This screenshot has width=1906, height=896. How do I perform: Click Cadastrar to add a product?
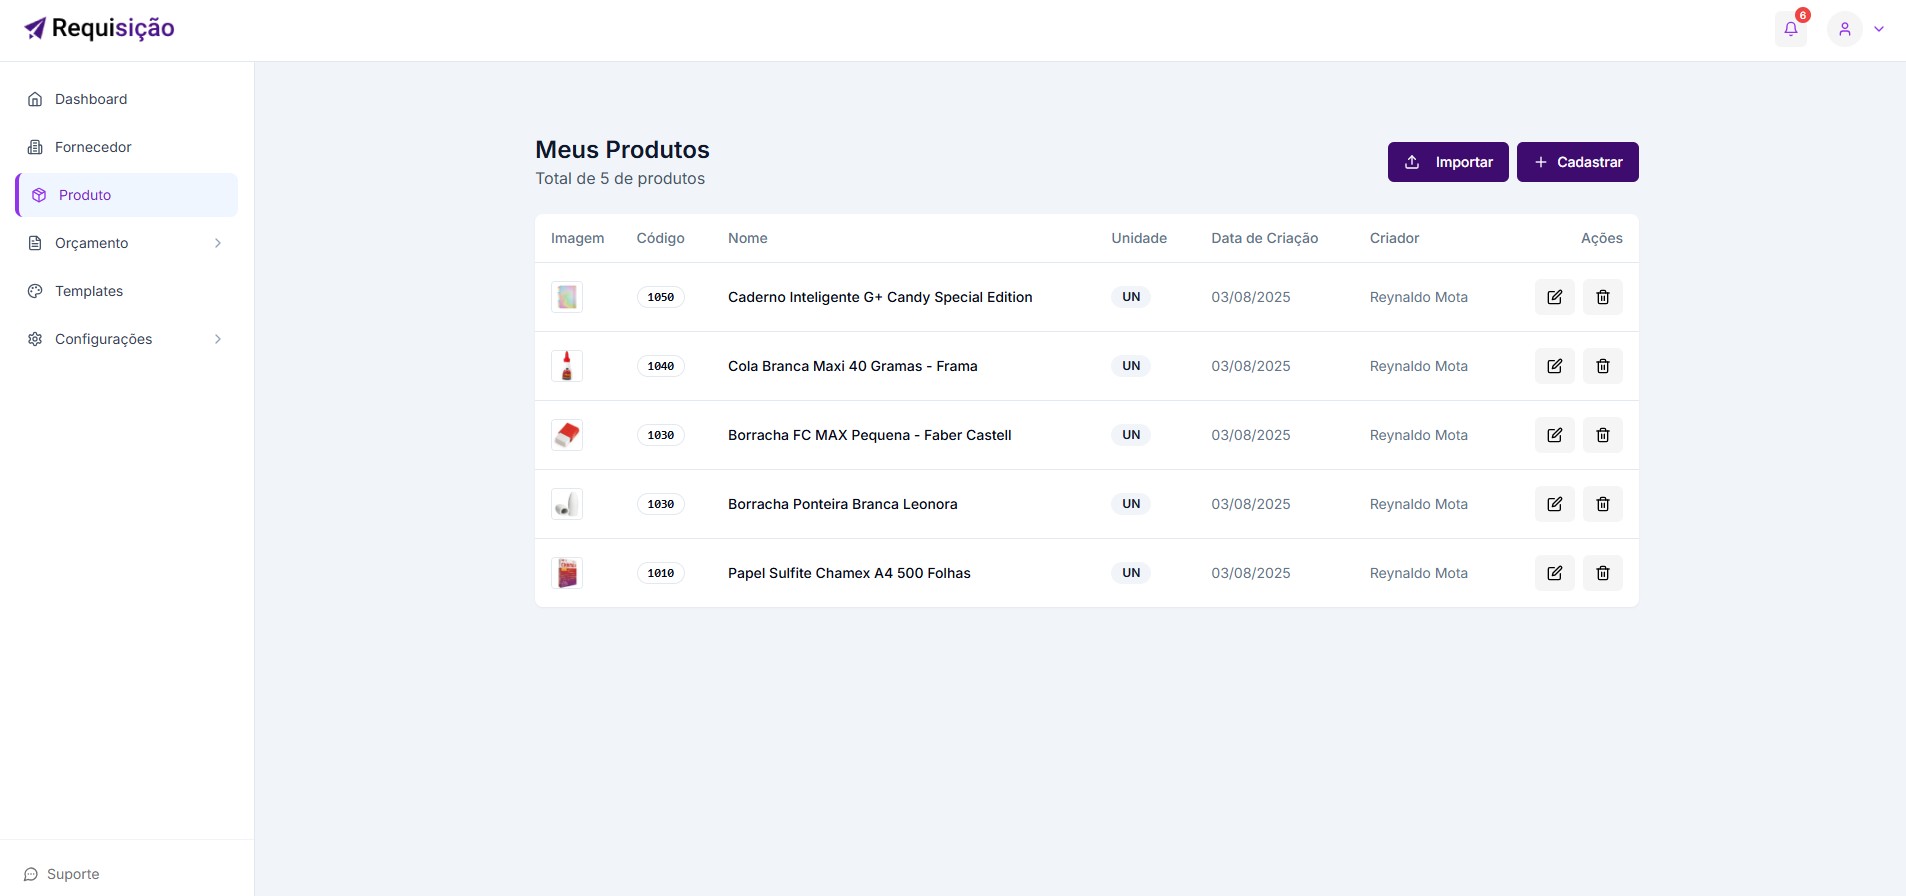click(1577, 162)
